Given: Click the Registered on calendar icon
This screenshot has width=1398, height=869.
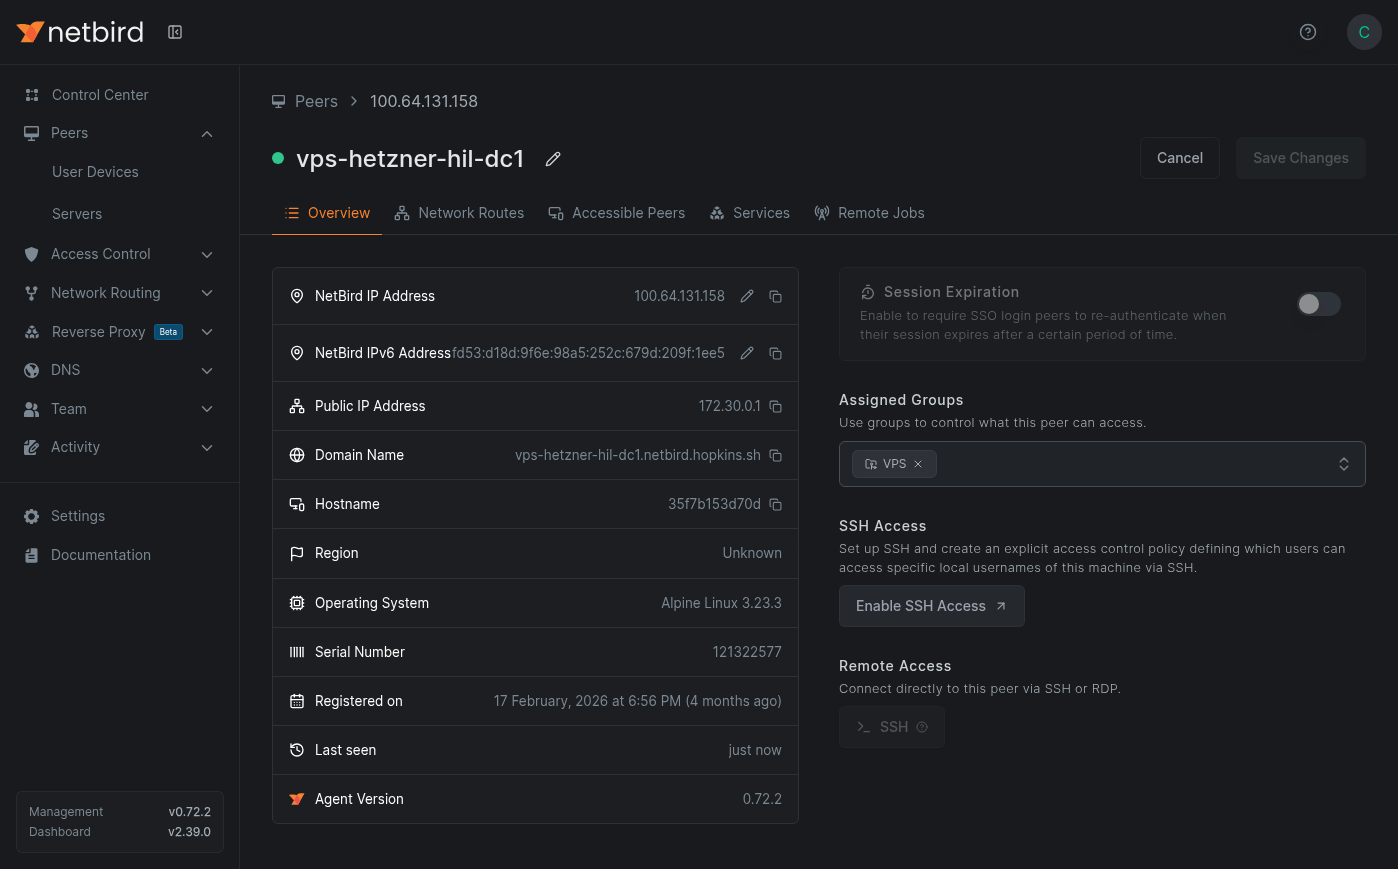Looking at the screenshot, I should coord(297,701).
